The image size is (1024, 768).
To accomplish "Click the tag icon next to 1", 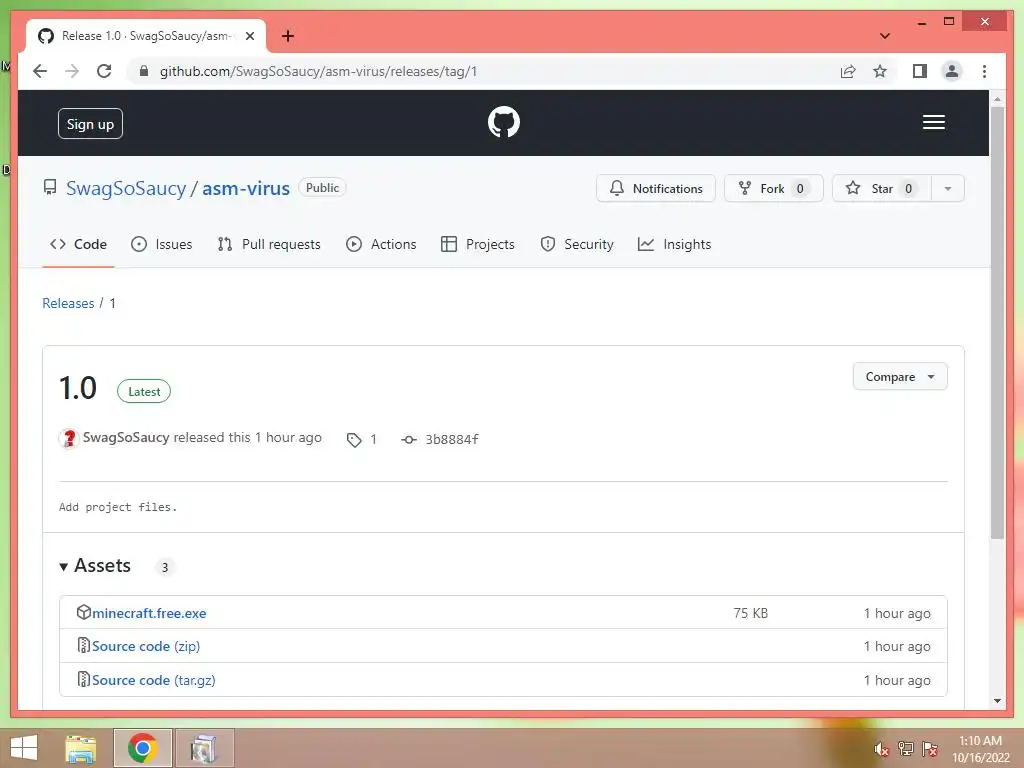I will (x=354, y=440).
